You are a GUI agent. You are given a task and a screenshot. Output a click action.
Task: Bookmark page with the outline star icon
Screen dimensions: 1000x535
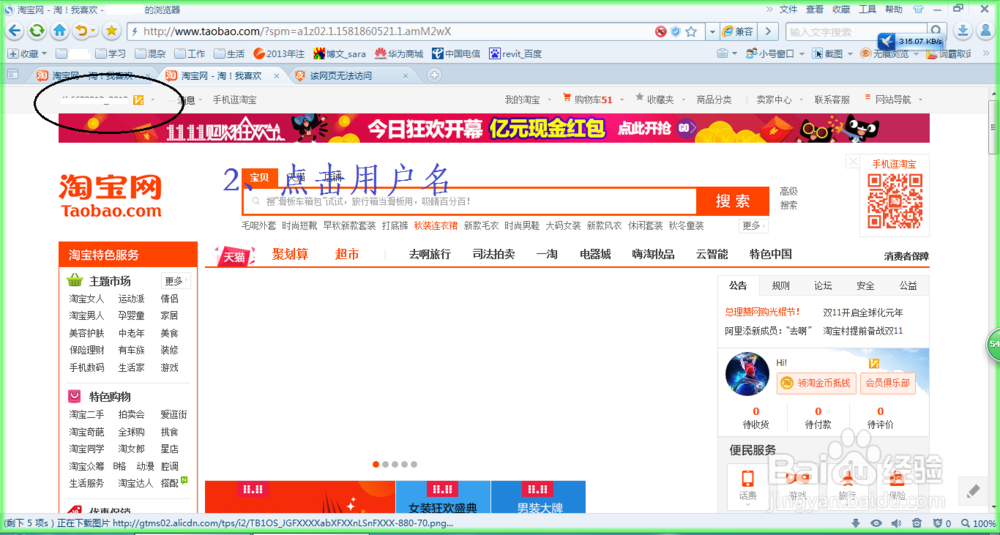[x=691, y=31]
